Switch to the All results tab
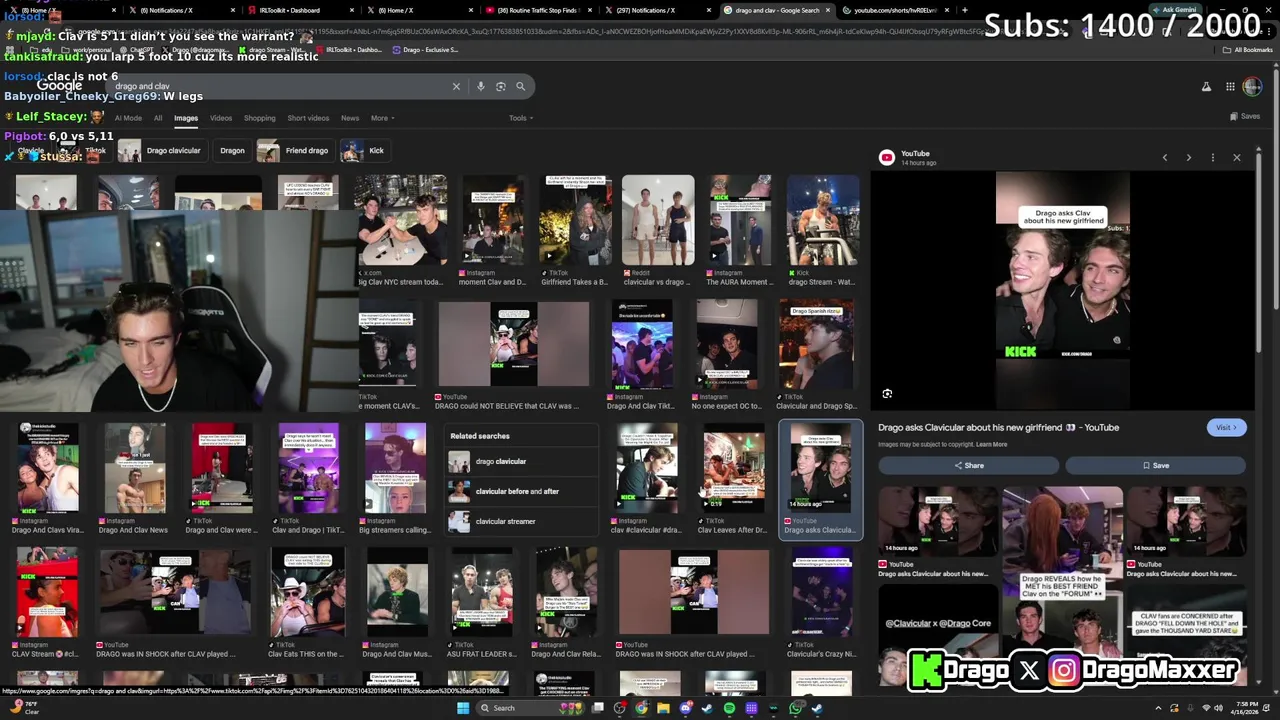1280x720 pixels. [x=158, y=118]
